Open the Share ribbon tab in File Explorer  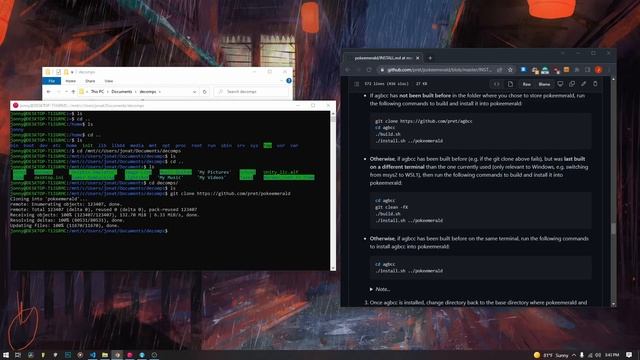coord(90,81)
